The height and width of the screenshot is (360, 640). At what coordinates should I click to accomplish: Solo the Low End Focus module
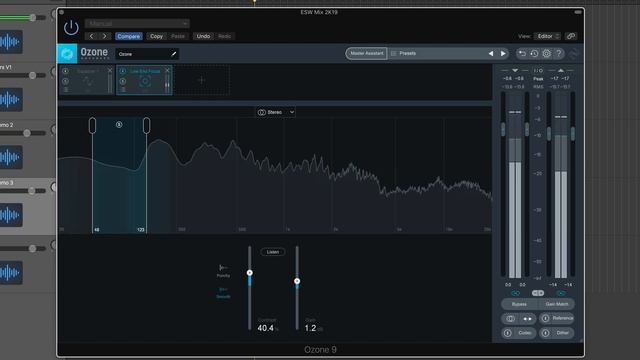(x=122, y=81)
